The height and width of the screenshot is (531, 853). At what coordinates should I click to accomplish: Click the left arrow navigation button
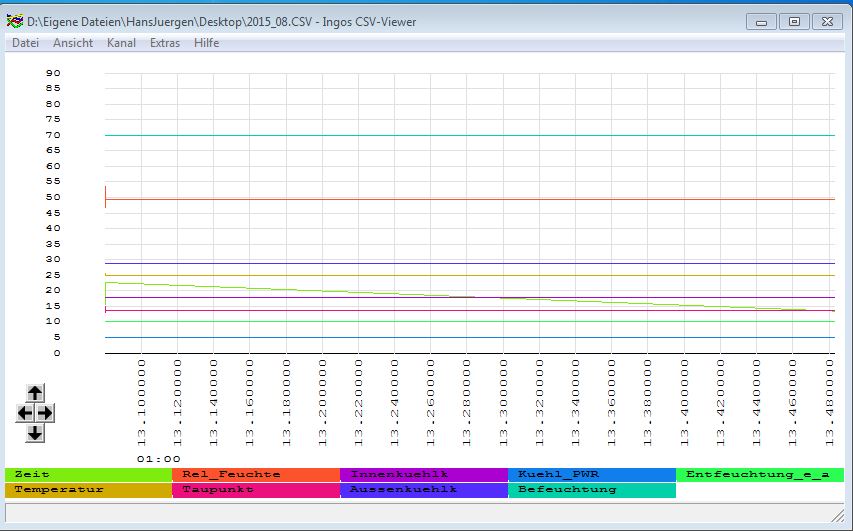click(x=25, y=413)
